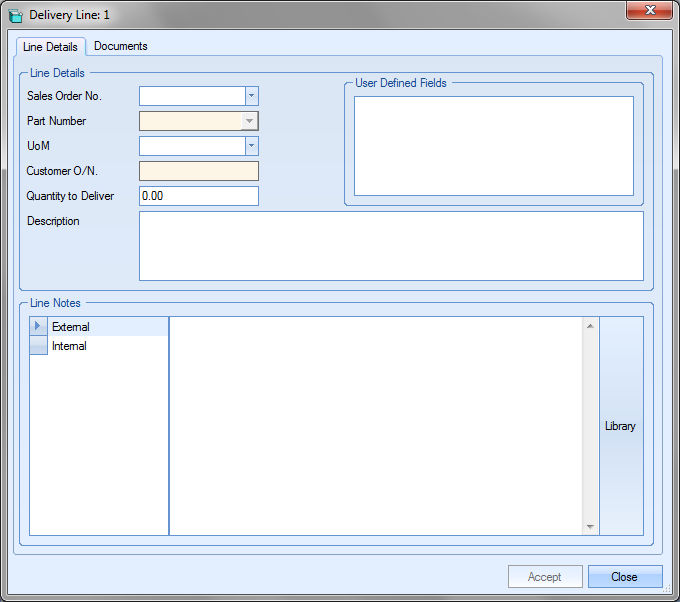The height and width of the screenshot is (602, 680).
Task: Open the UoM dropdown arrow
Action: click(x=251, y=146)
